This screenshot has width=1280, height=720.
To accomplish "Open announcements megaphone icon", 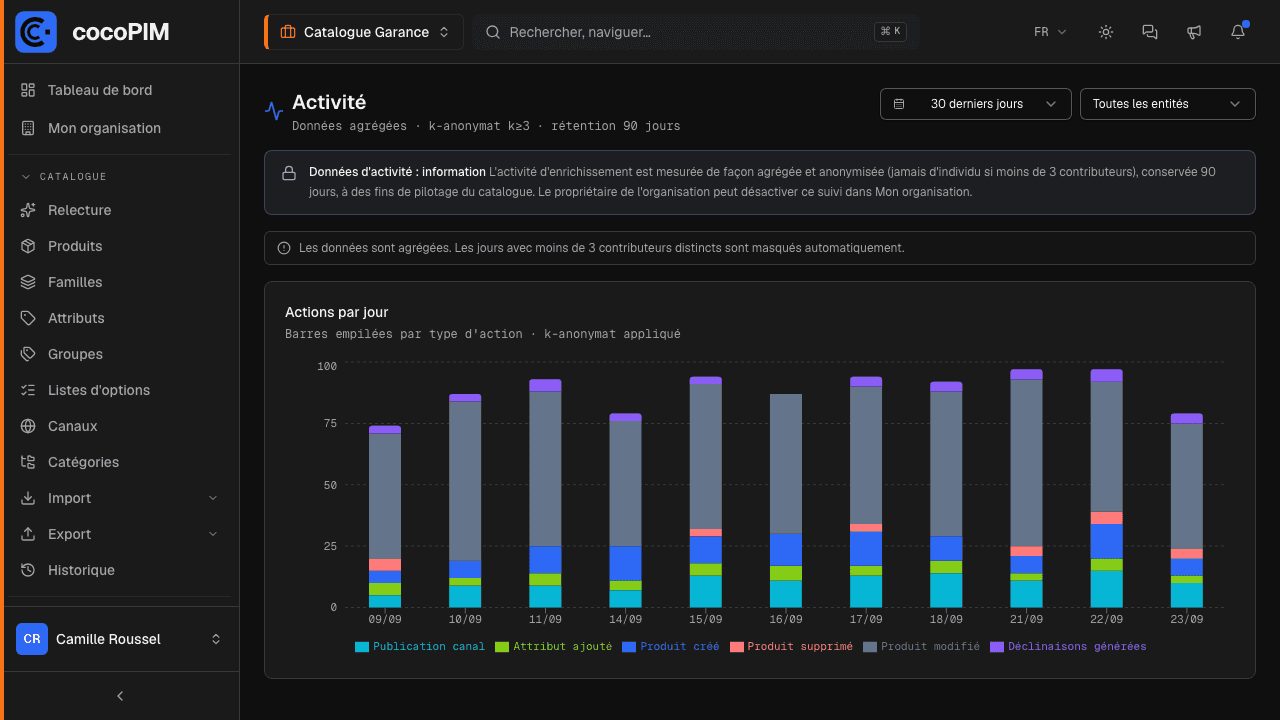I will 1194,32.
